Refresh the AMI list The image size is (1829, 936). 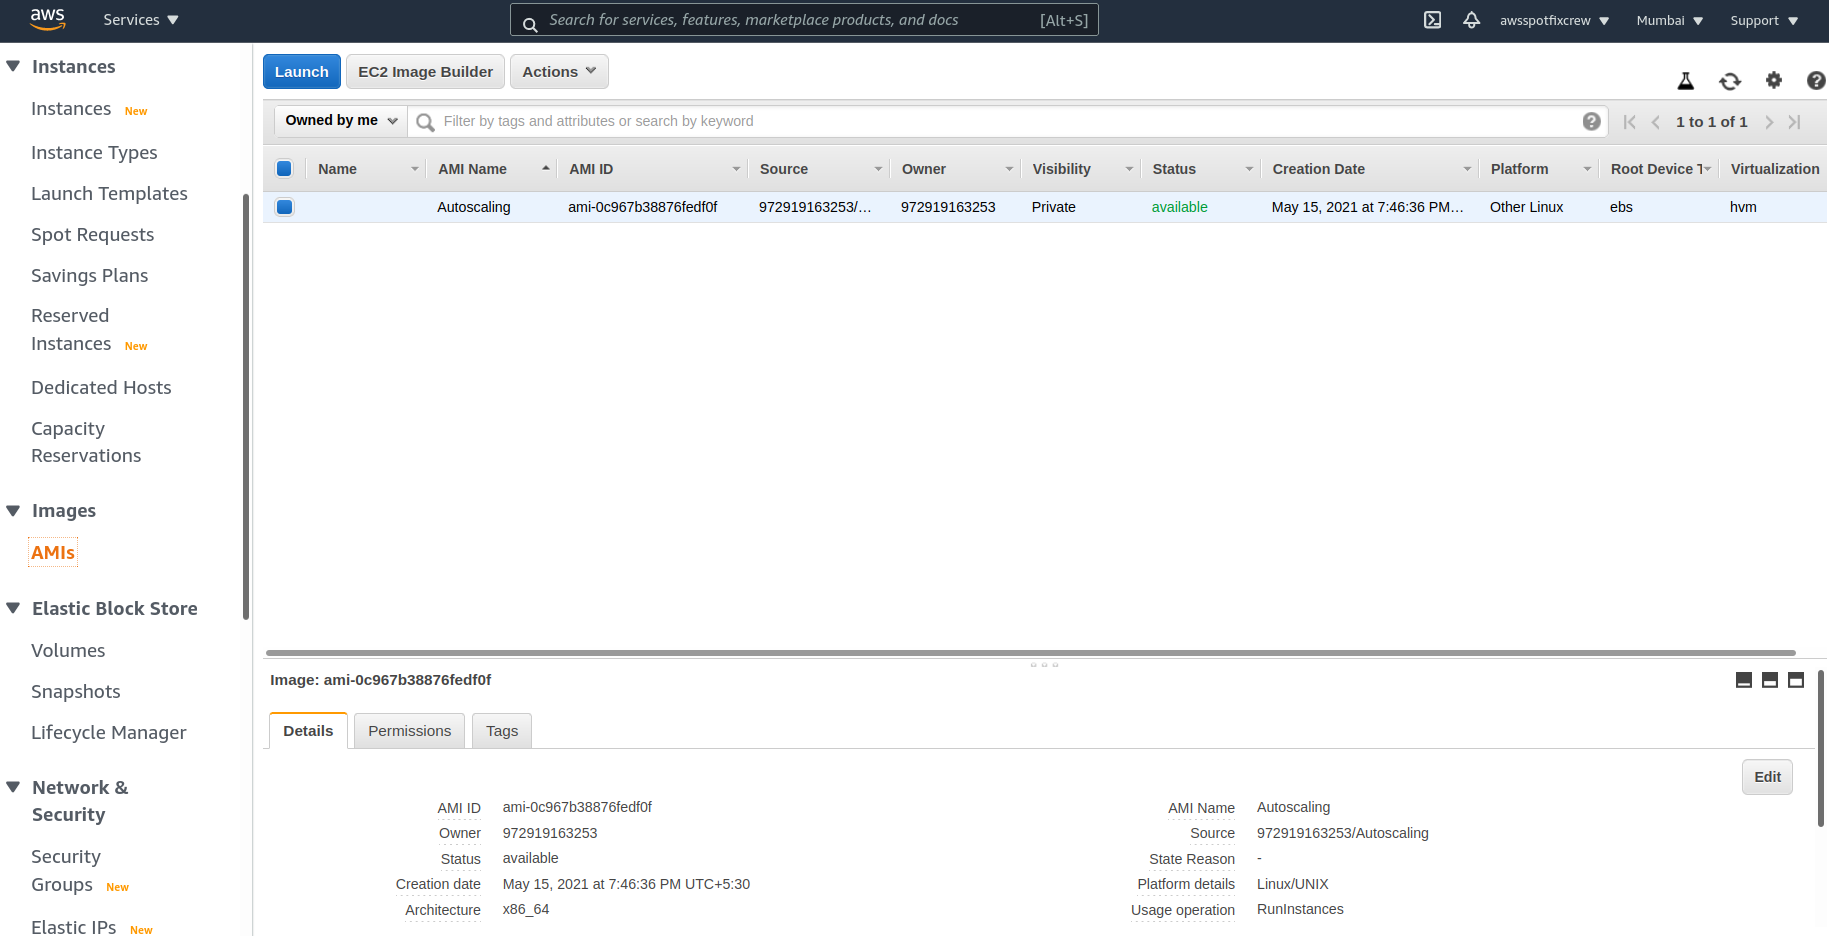tap(1730, 81)
